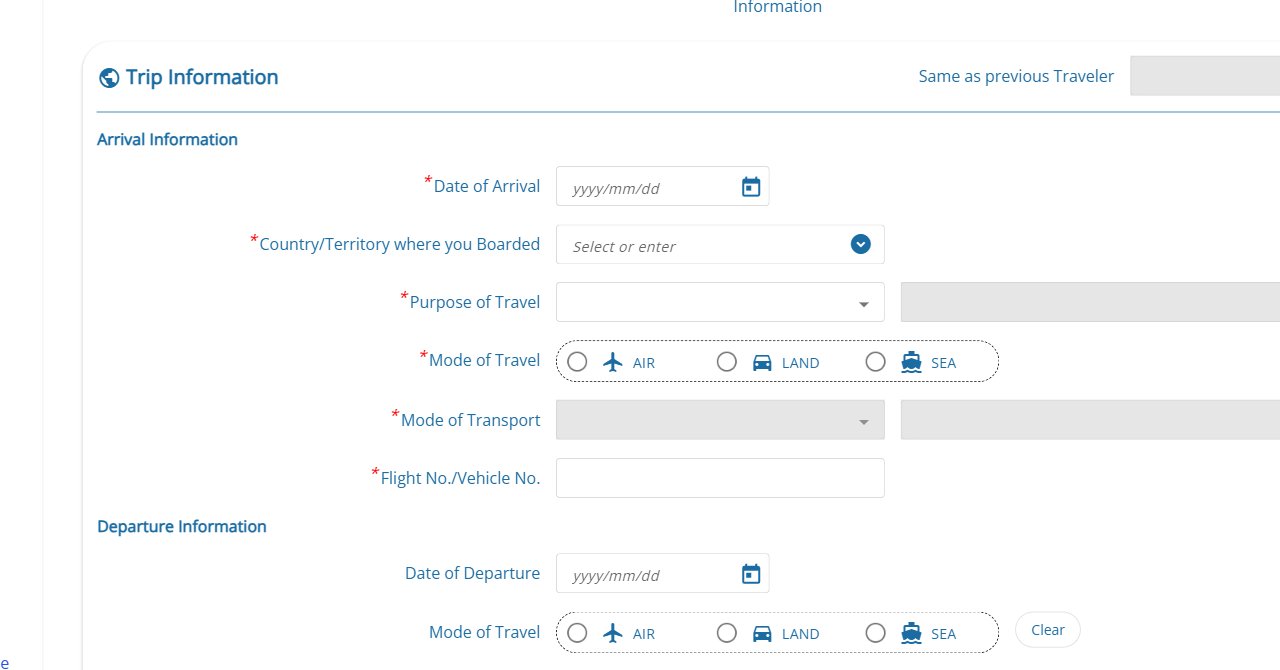Click the airplane icon in arrival Mode of Travel
This screenshot has height=670, width=1280.
(612, 361)
